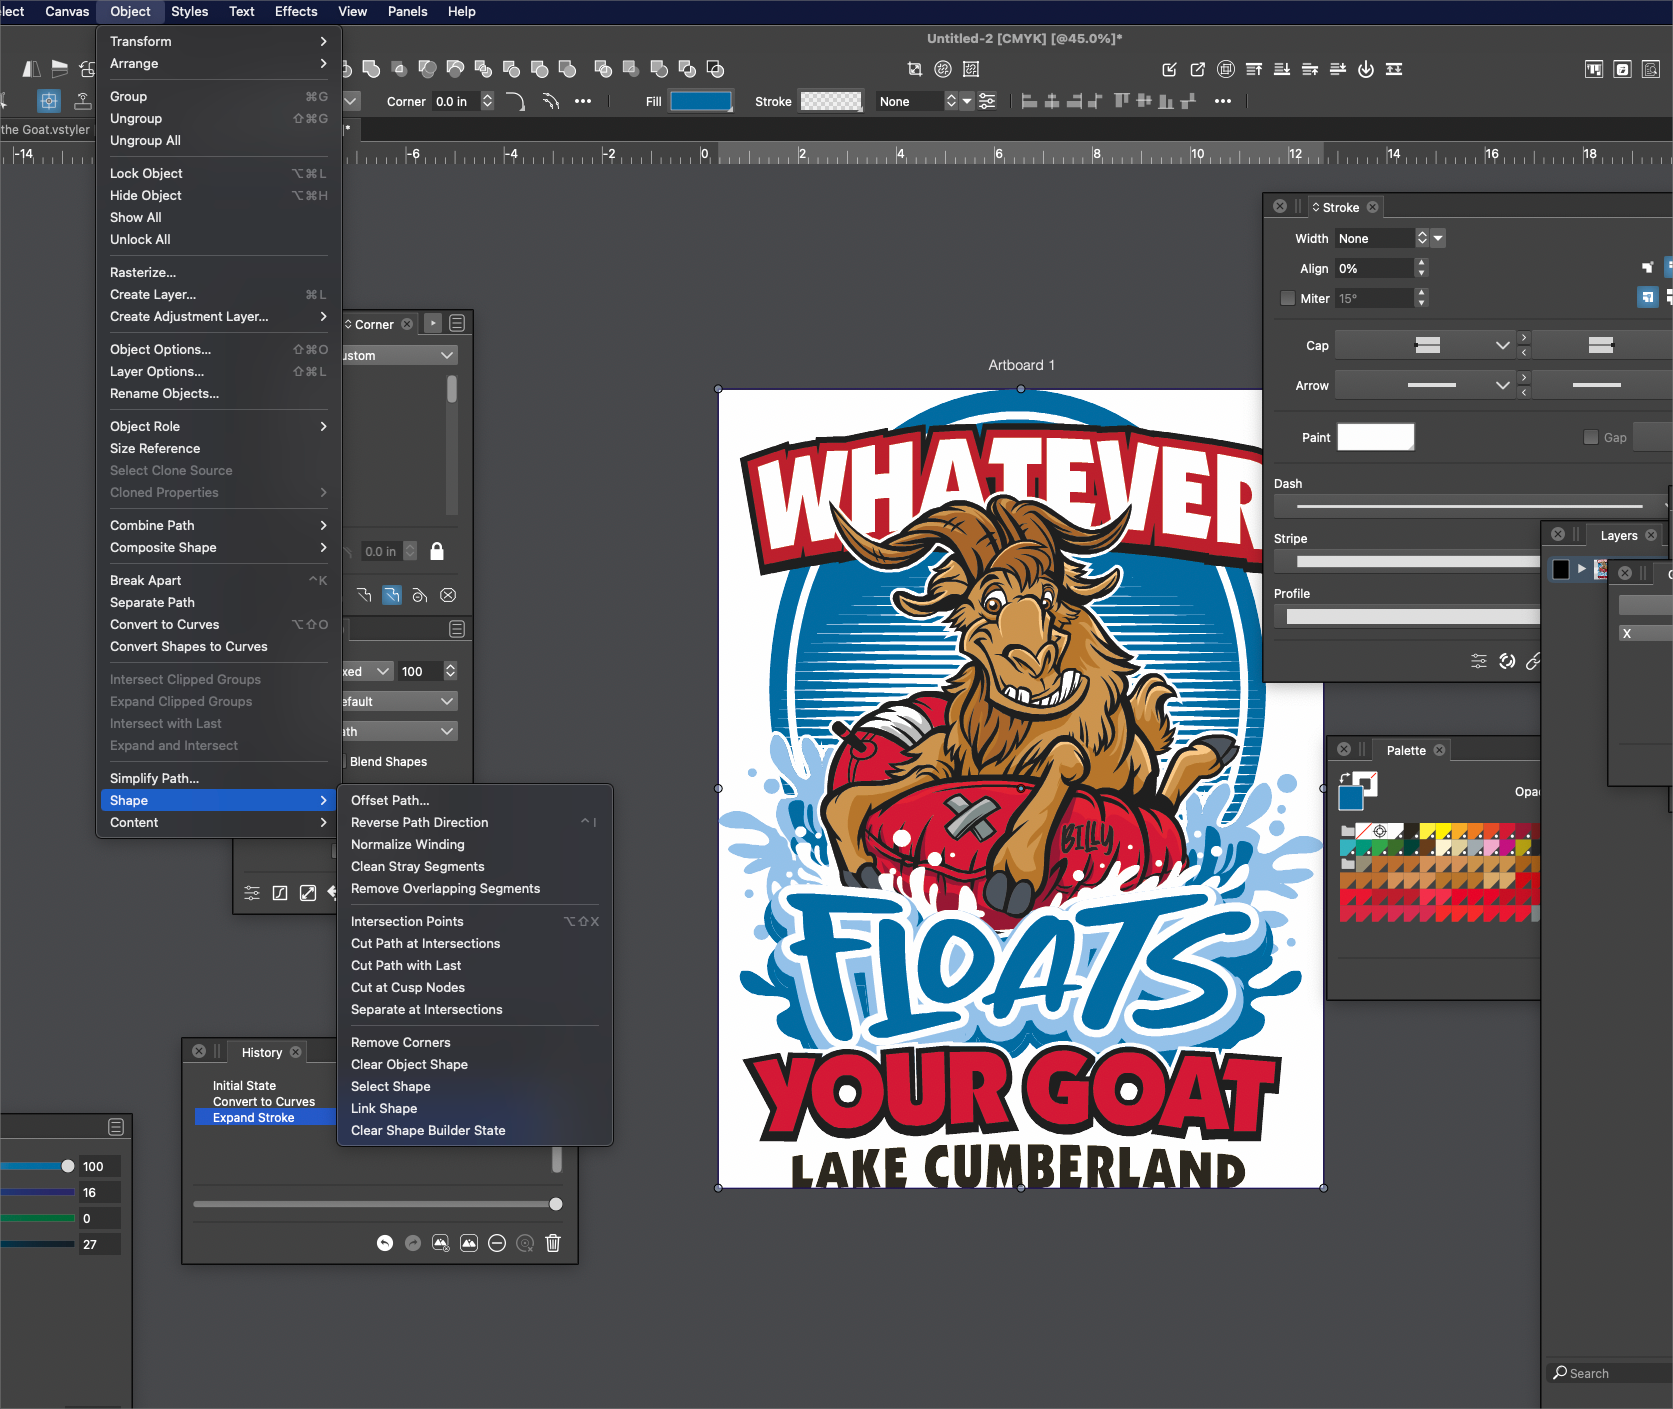Choose Offset Path from Shape submenu
Image resolution: width=1673 pixels, height=1409 pixels.
click(x=390, y=800)
